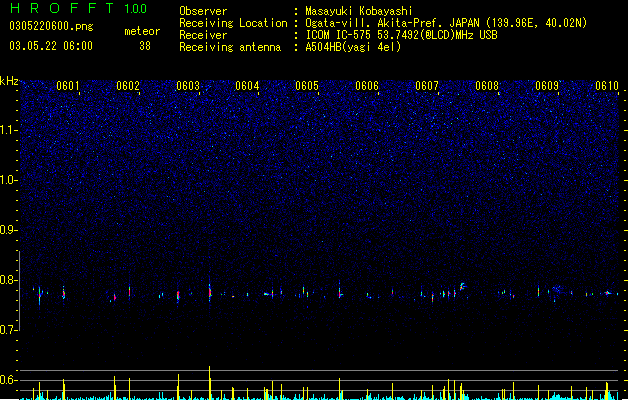Viewport: 629px width, 400px height.
Task: Click the 0601 time marker
Action: coord(68,86)
